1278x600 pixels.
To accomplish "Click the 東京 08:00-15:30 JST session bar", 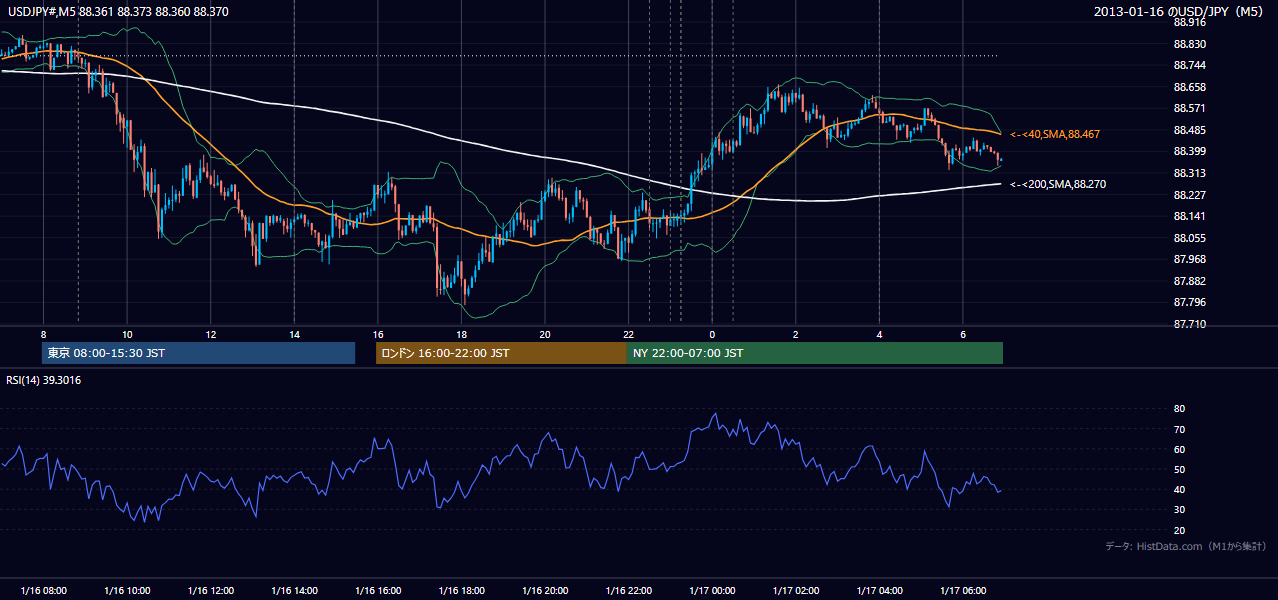I will point(199,353).
